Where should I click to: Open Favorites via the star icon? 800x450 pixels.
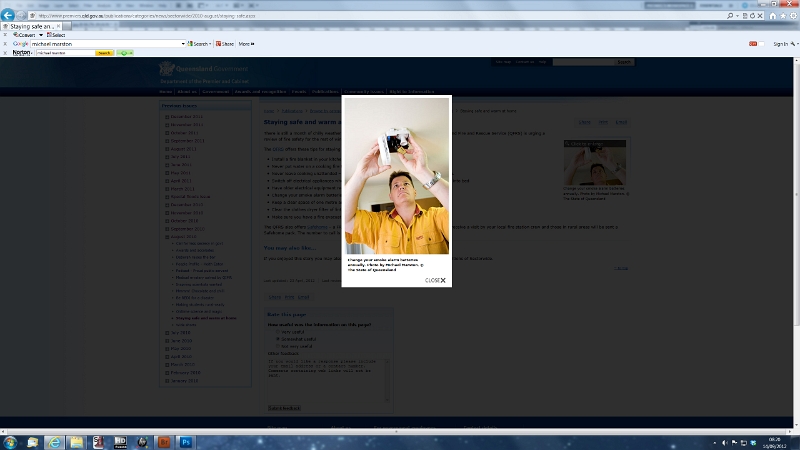pyautogui.click(x=783, y=16)
